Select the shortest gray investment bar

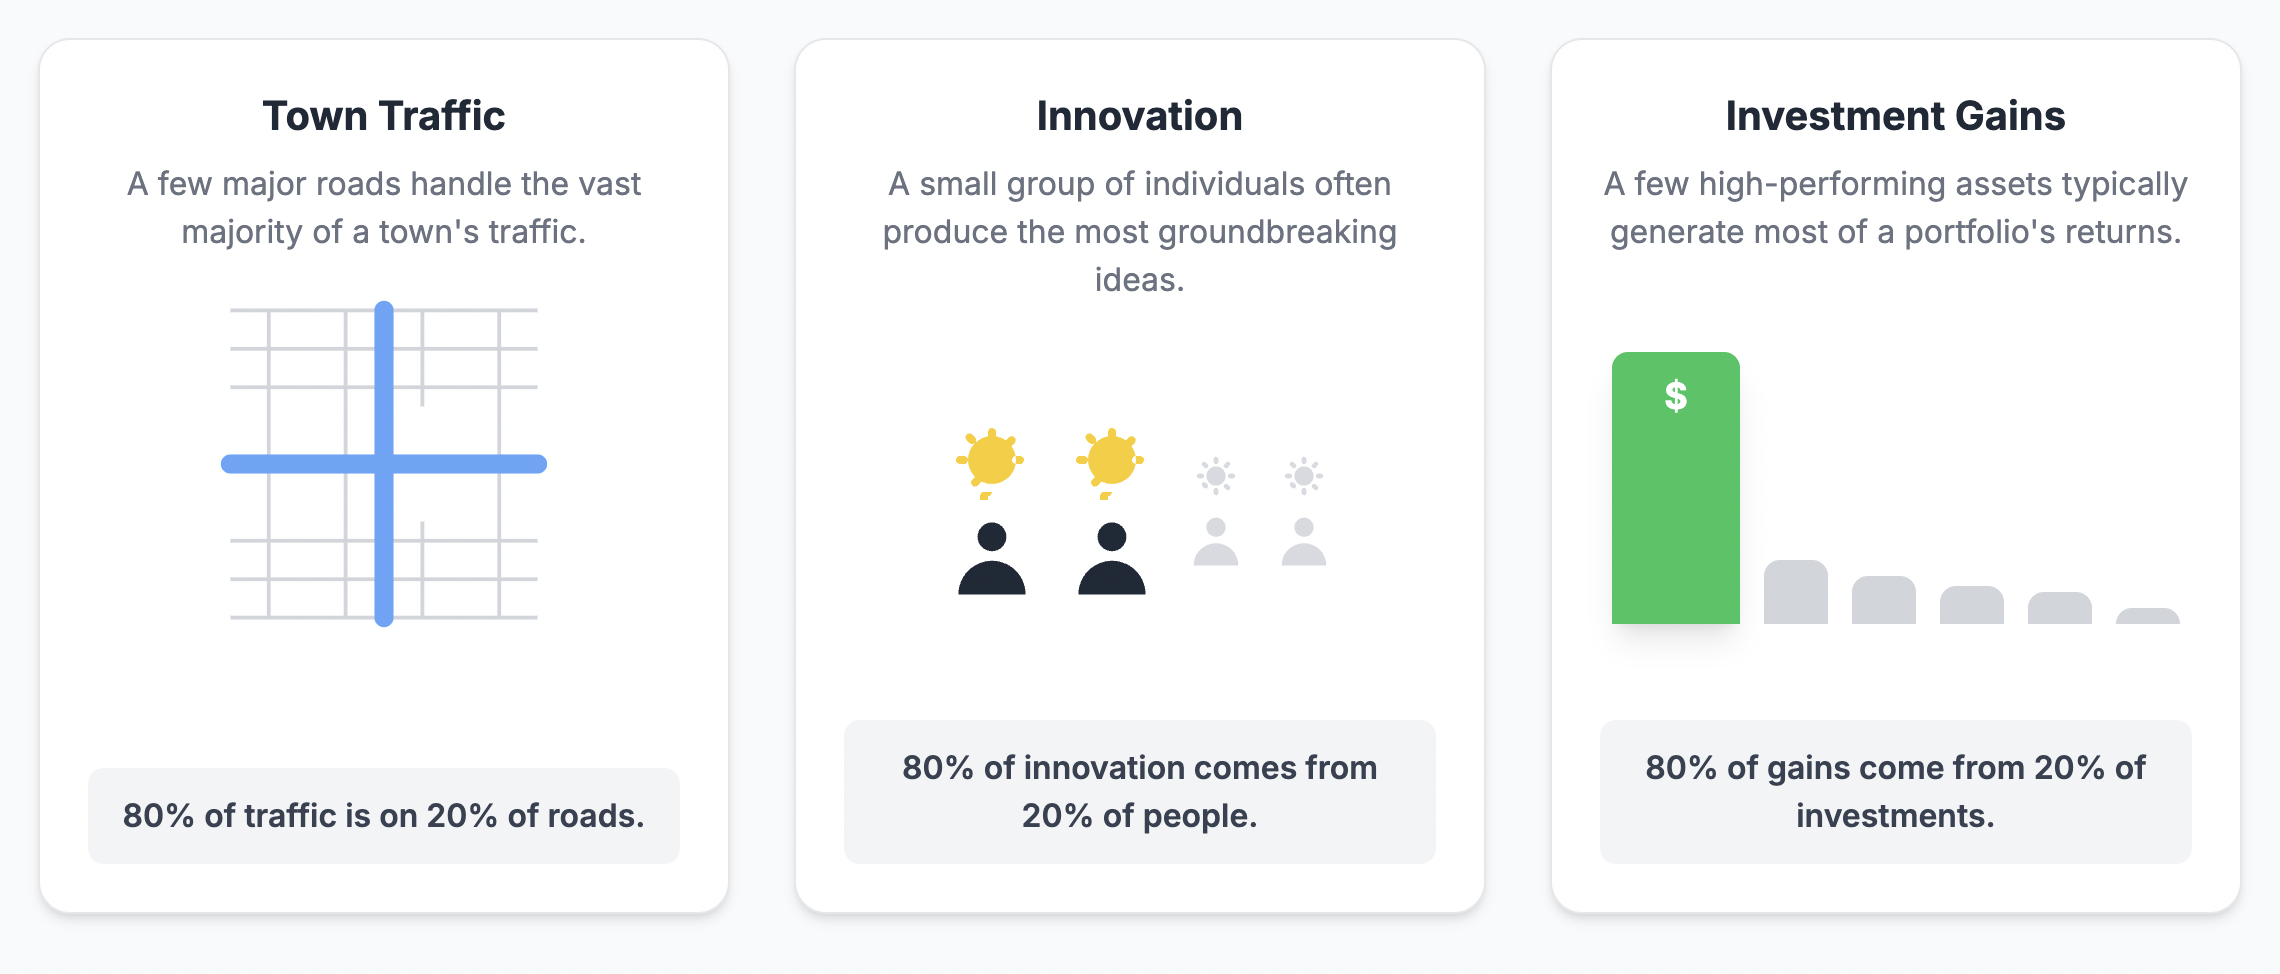(2148, 616)
